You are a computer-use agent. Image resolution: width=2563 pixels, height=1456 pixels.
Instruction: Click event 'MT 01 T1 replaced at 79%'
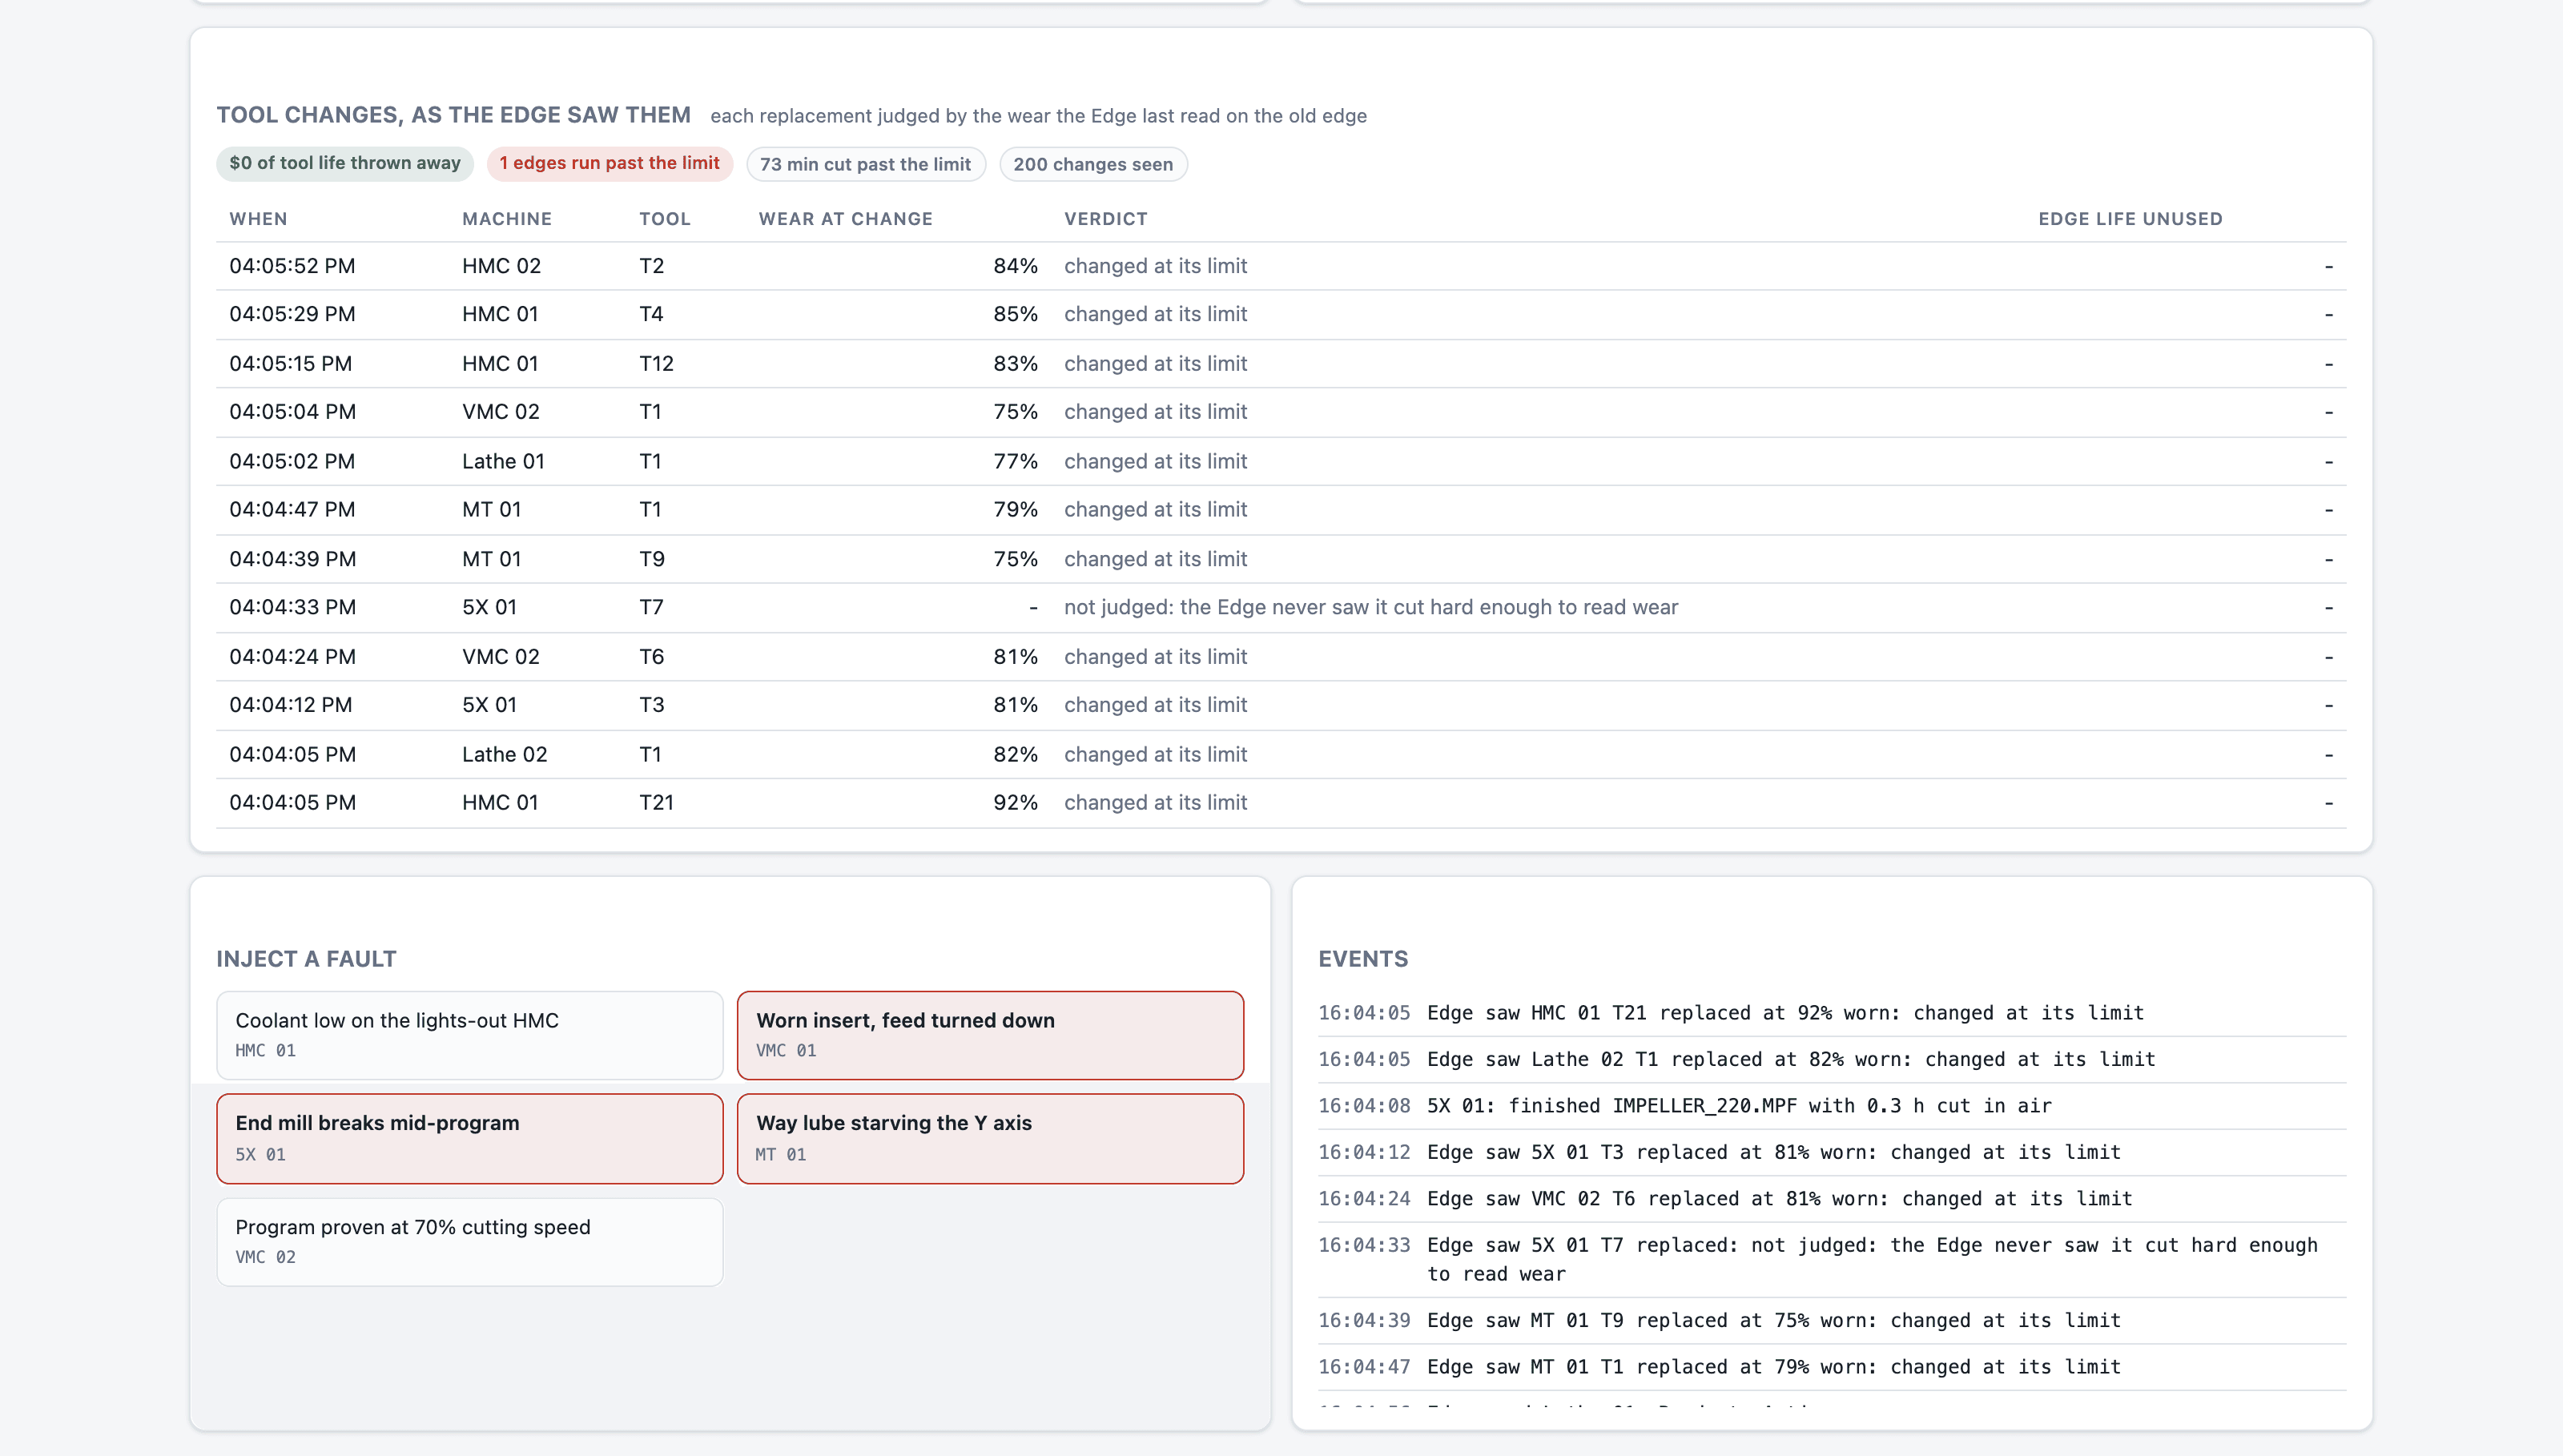pyautogui.click(x=1831, y=1367)
